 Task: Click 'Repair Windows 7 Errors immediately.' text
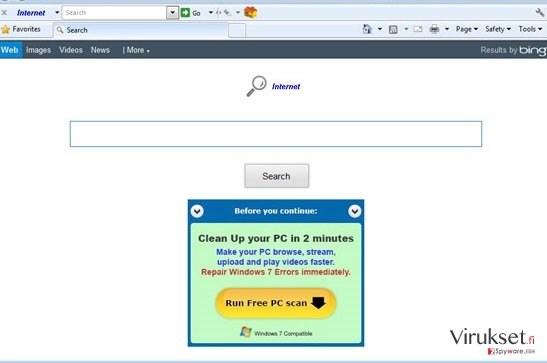point(276,272)
